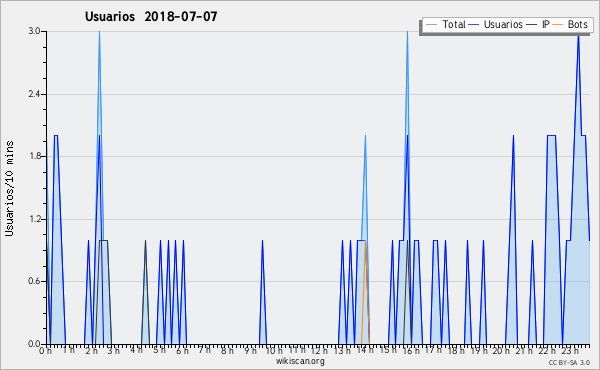600x370 pixels.
Task: Click the '14 h' x-axis label
Action: (365, 350)
